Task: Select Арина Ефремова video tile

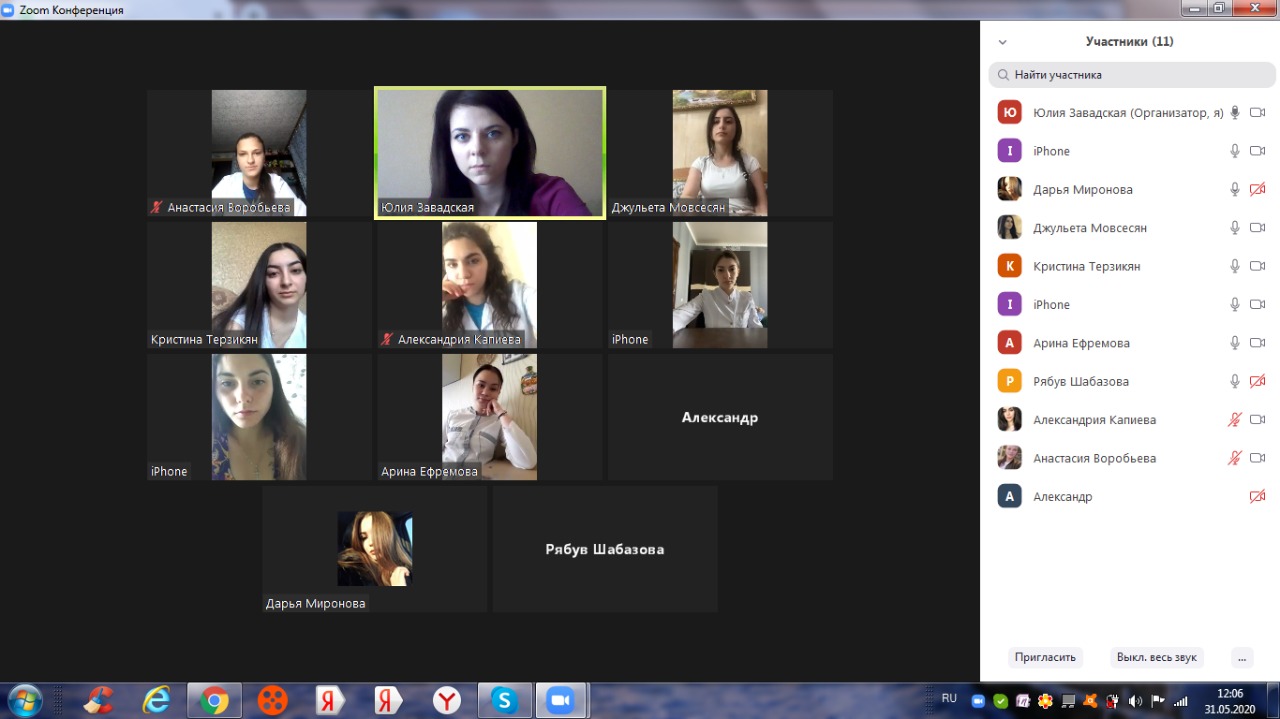Action: [x=490, y=417]
